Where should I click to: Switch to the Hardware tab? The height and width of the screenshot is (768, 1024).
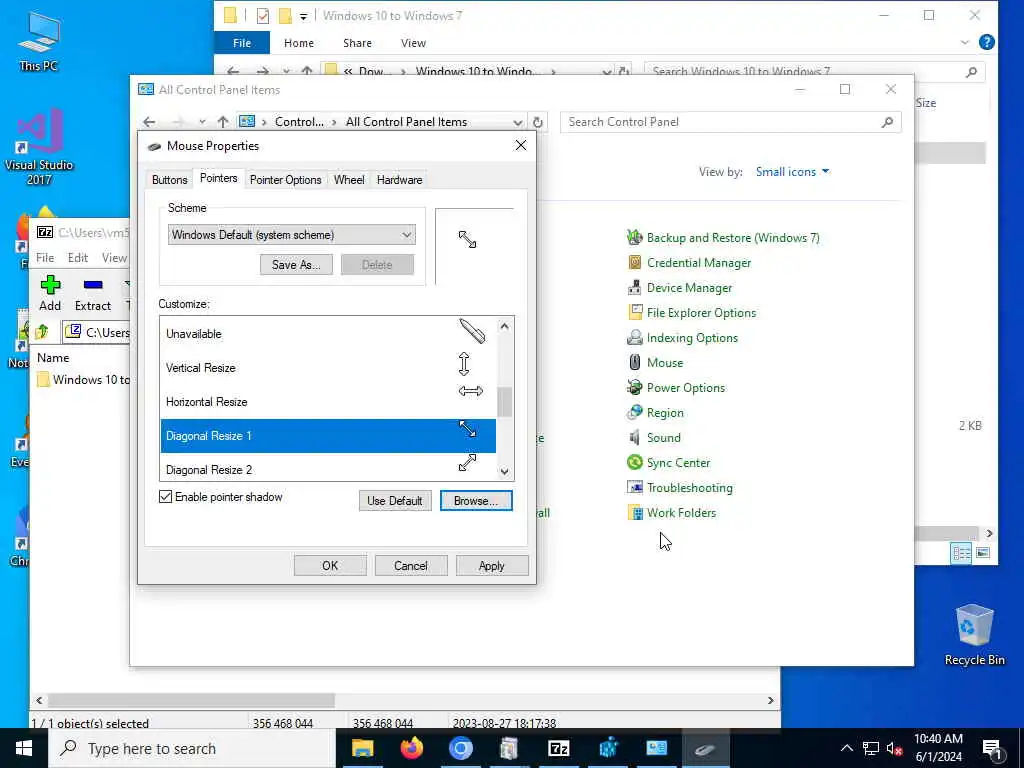[x=399, y=180]
